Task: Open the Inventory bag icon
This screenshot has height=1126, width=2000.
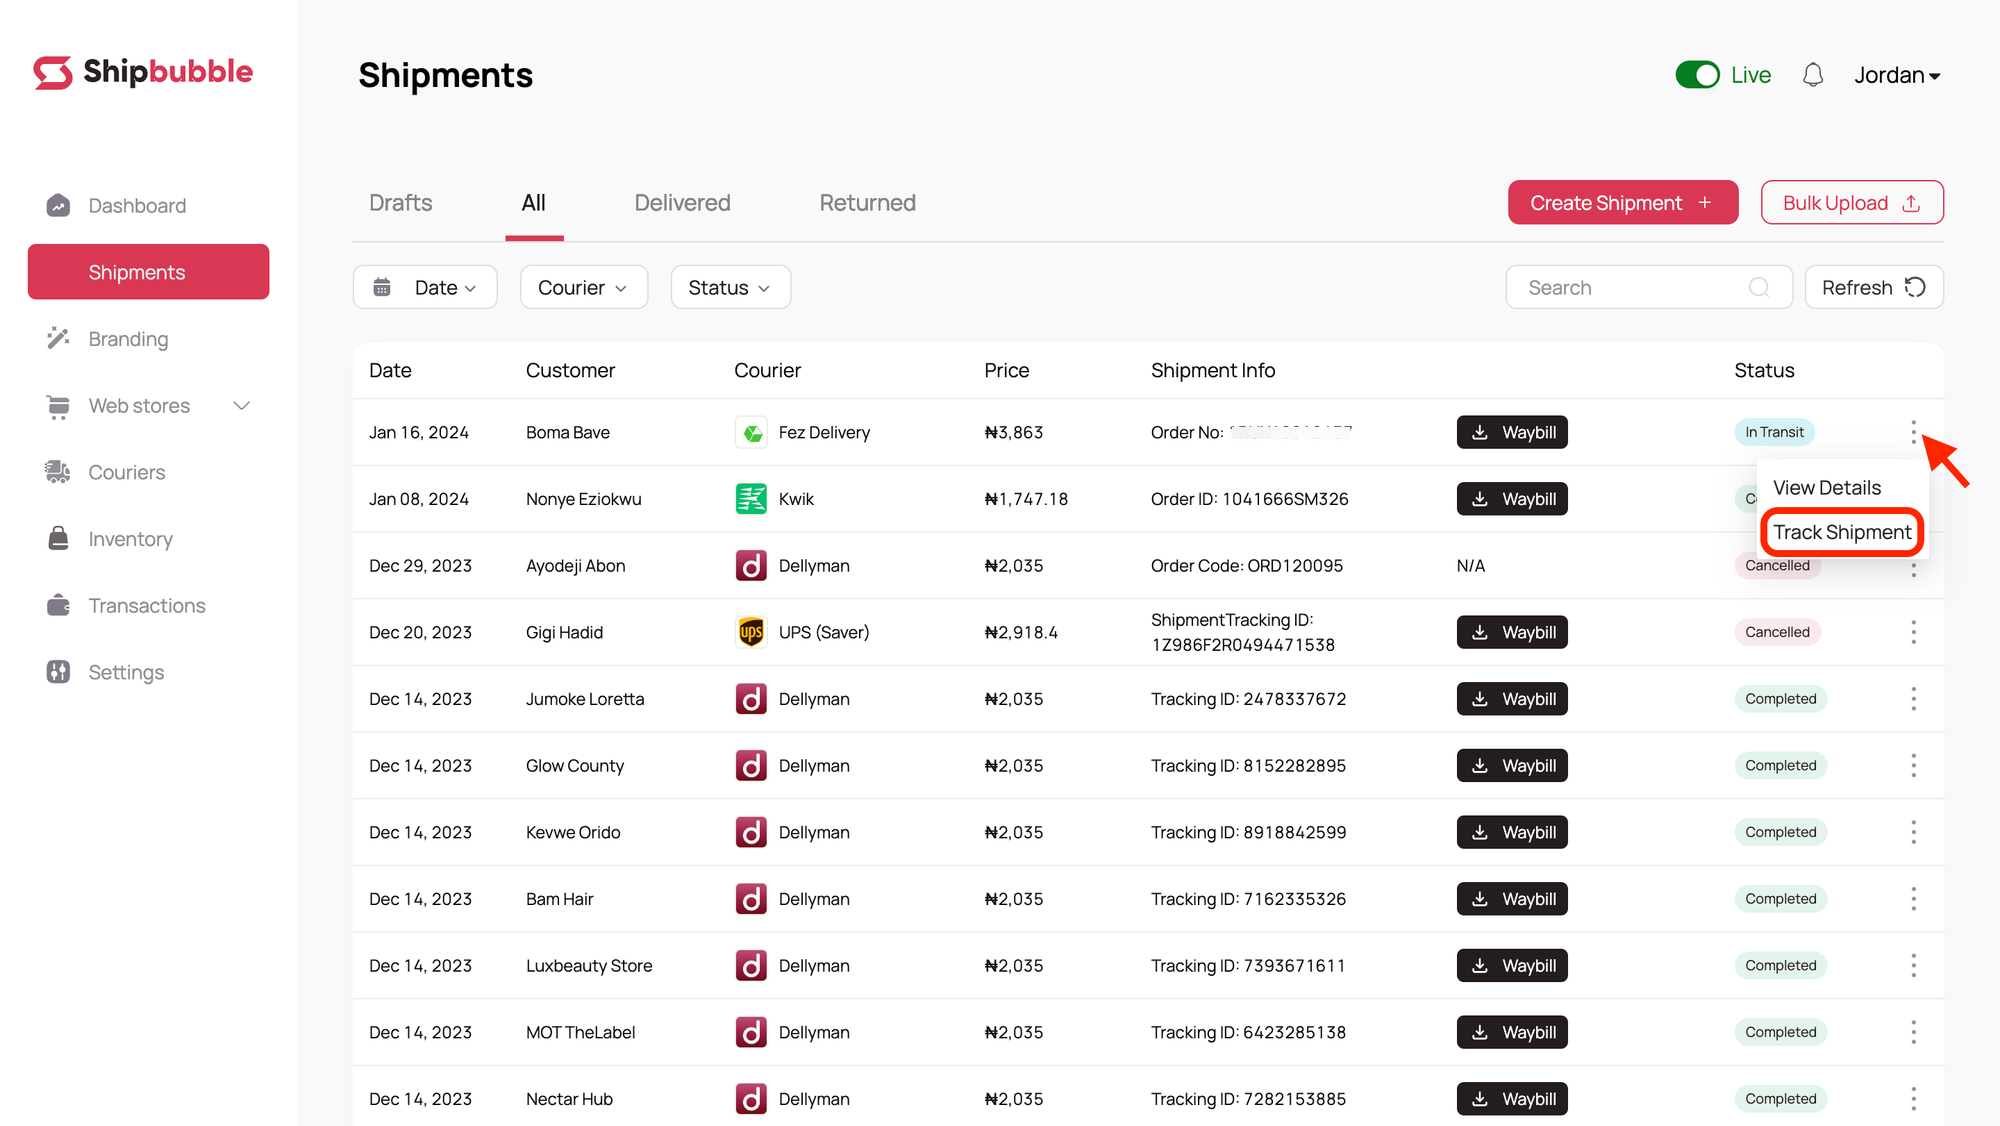Action: [x=58, y=539]
